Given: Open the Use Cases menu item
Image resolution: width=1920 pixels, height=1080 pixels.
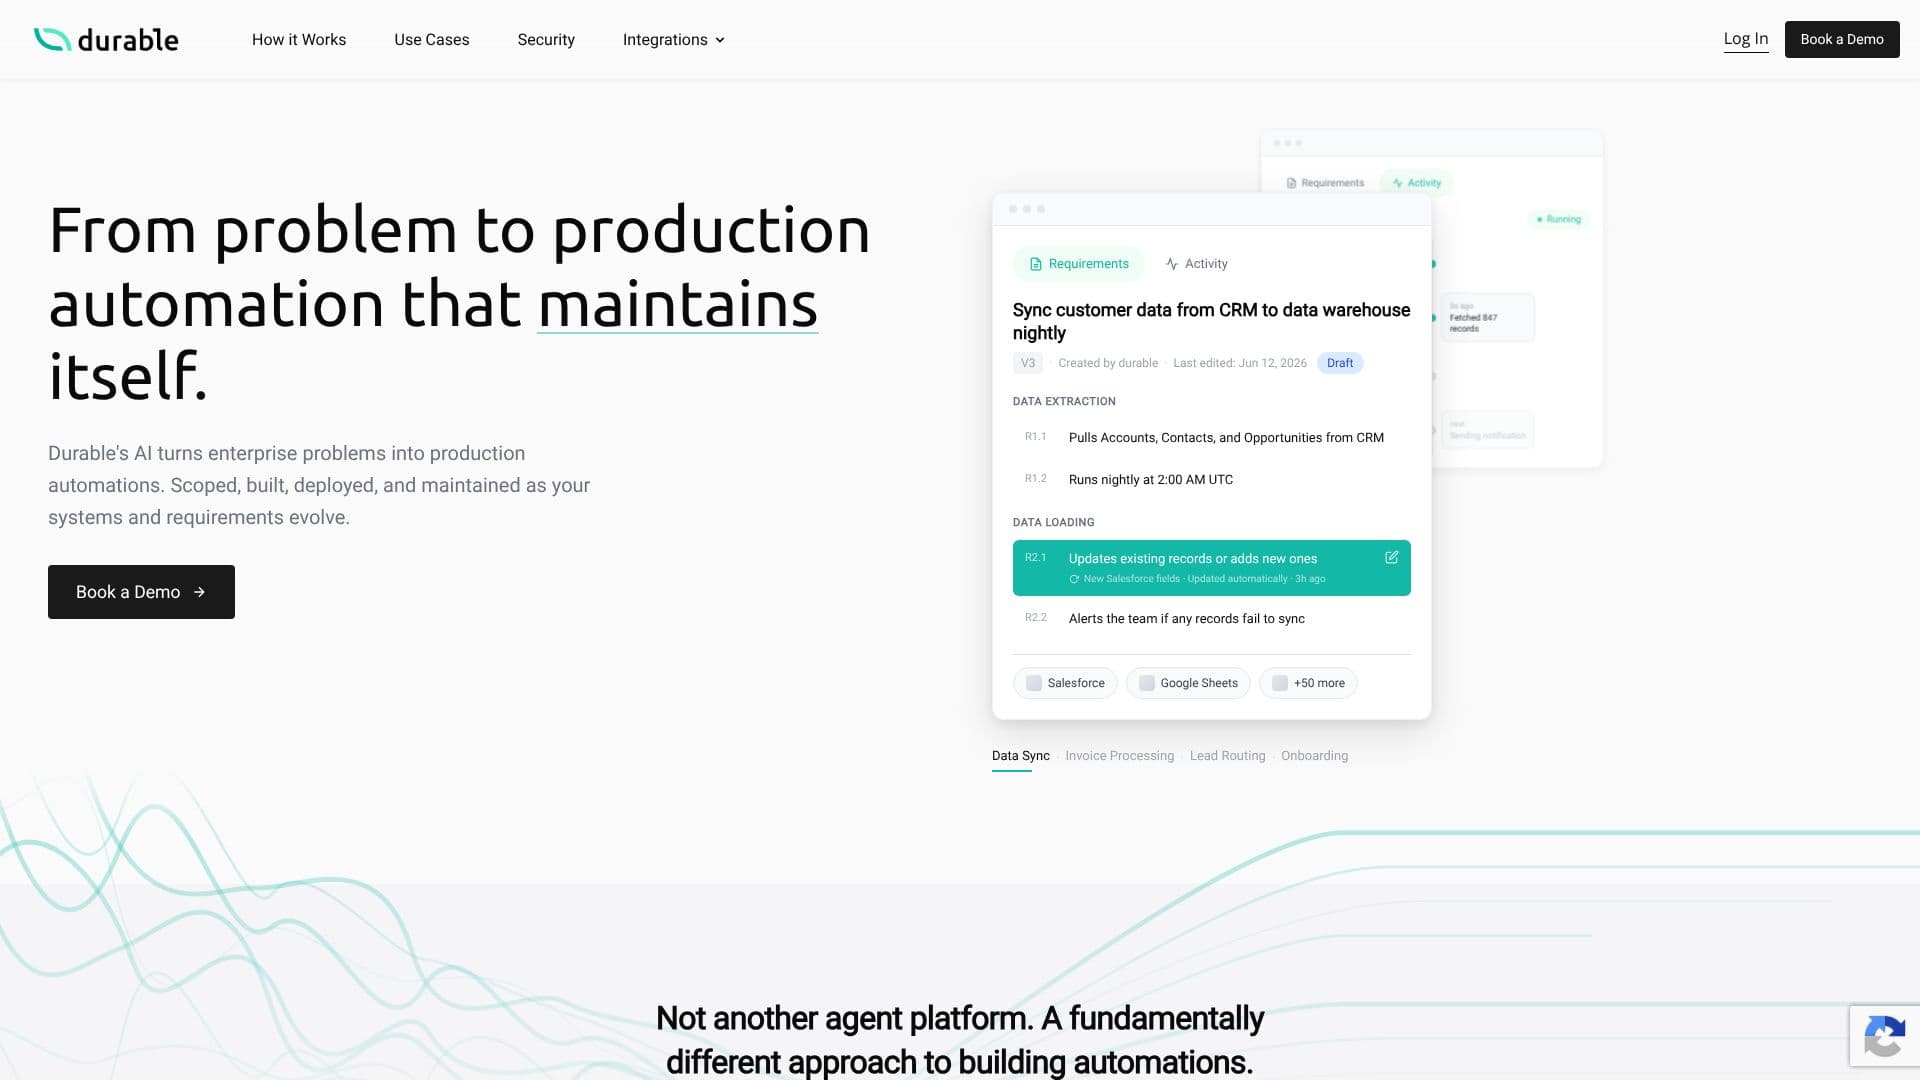Looking at the screenshot, I should (x=432, y=39).
